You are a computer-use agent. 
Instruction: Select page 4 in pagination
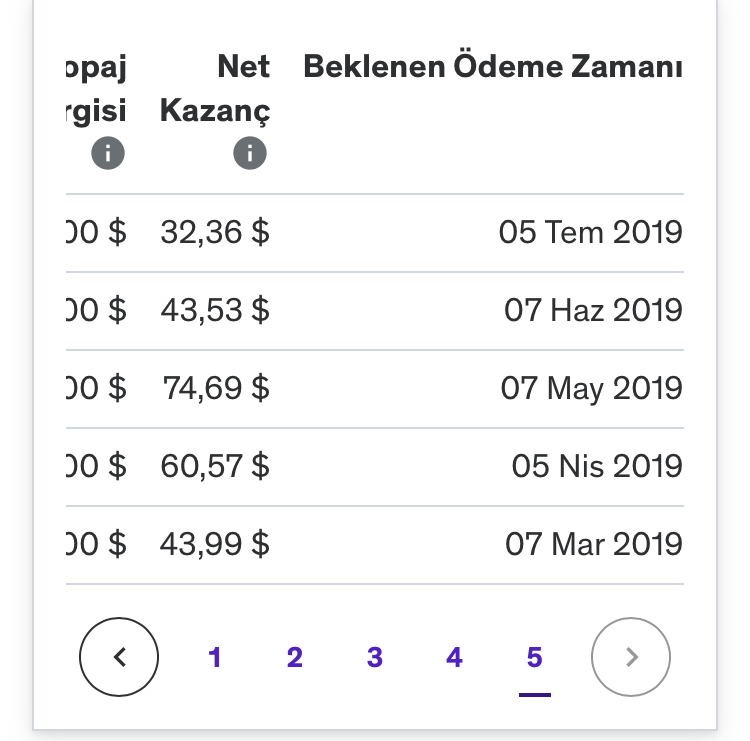pyautogui.click(x=454, y=657)
